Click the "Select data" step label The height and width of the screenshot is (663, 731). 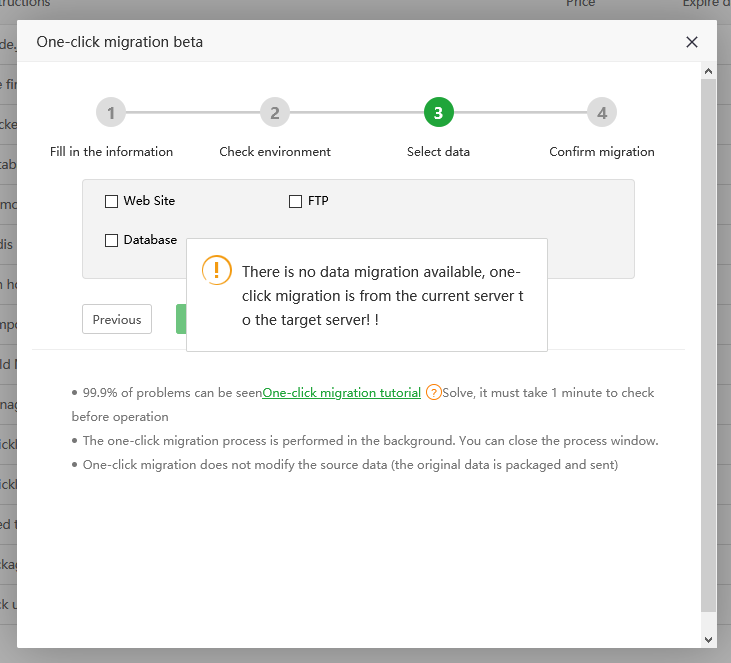438,152
